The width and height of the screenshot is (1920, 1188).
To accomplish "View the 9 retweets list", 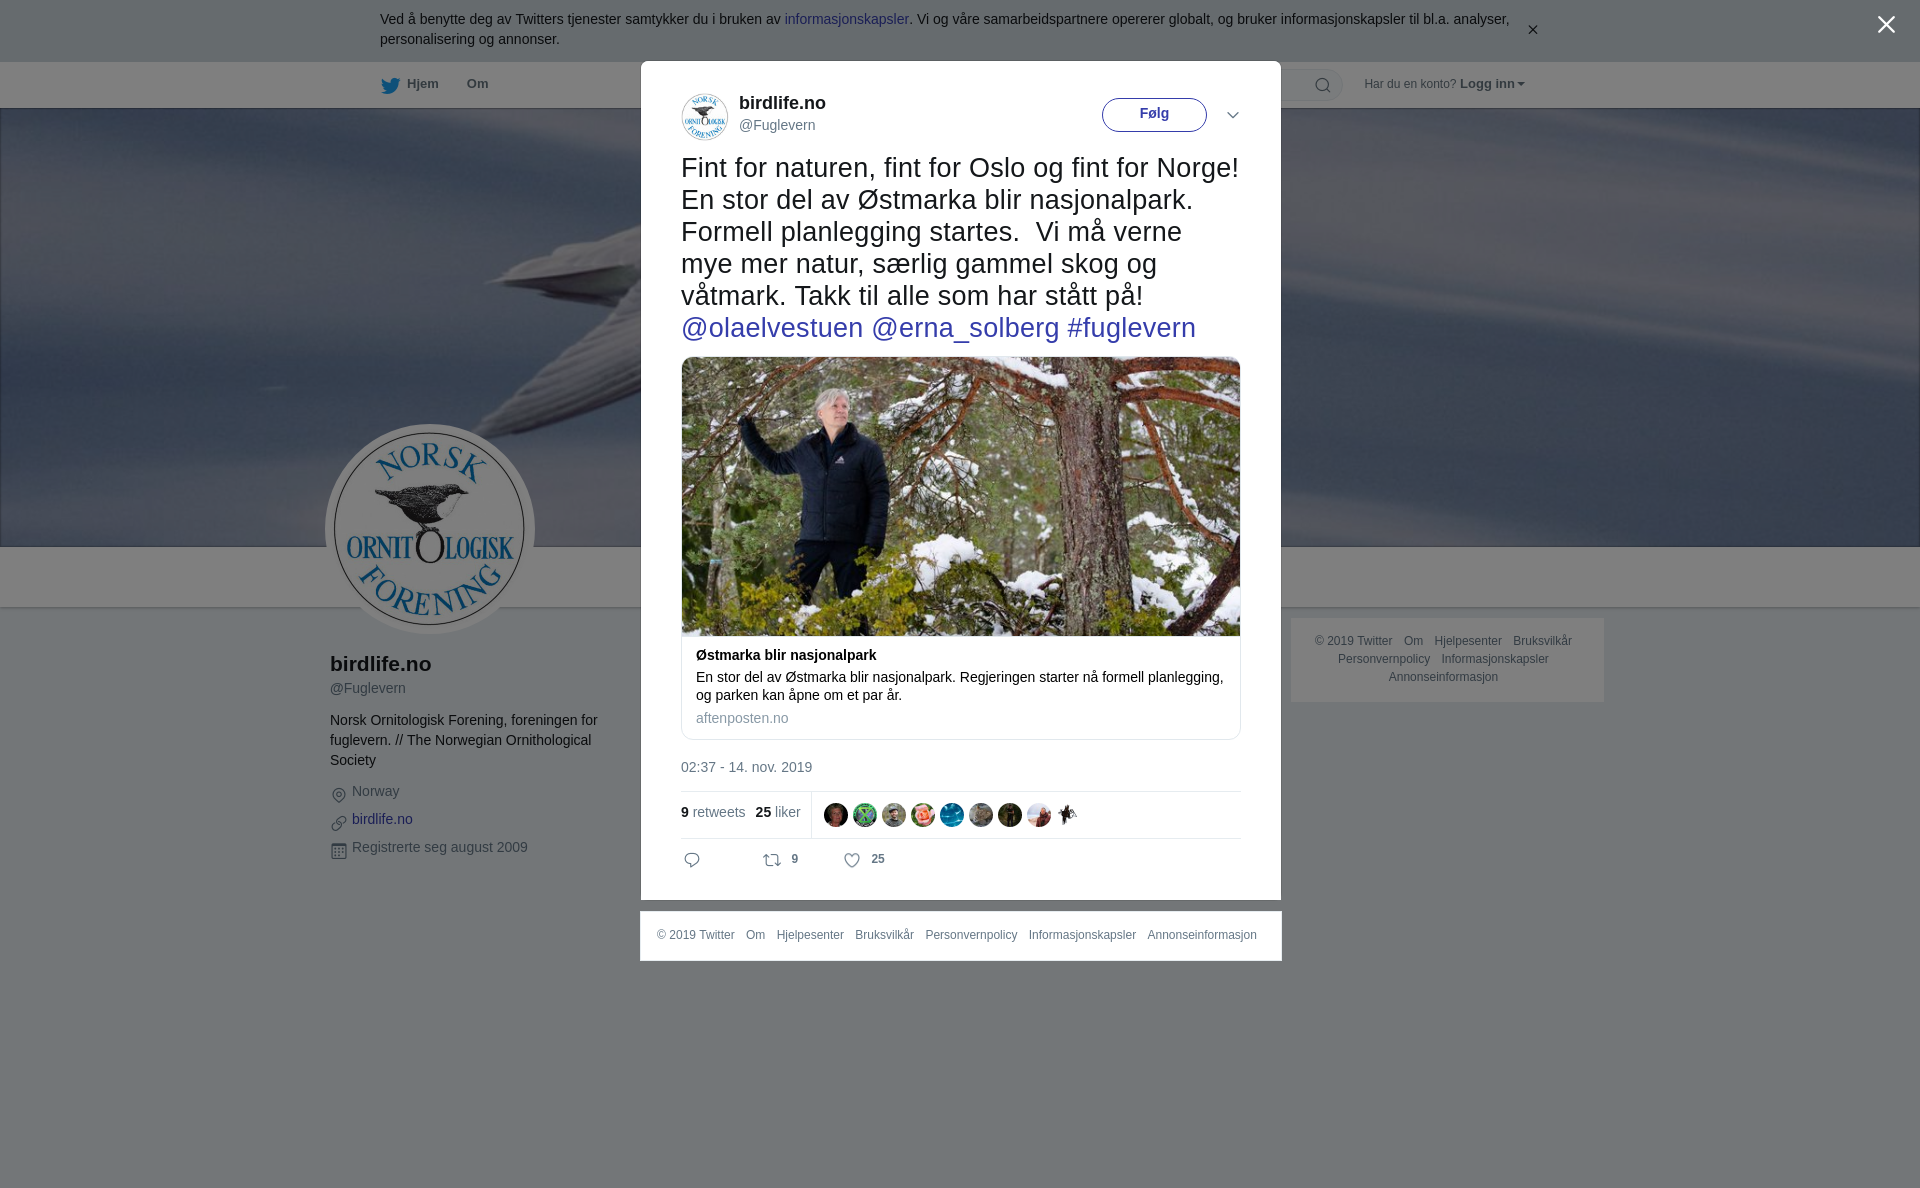I will [713, 812].
